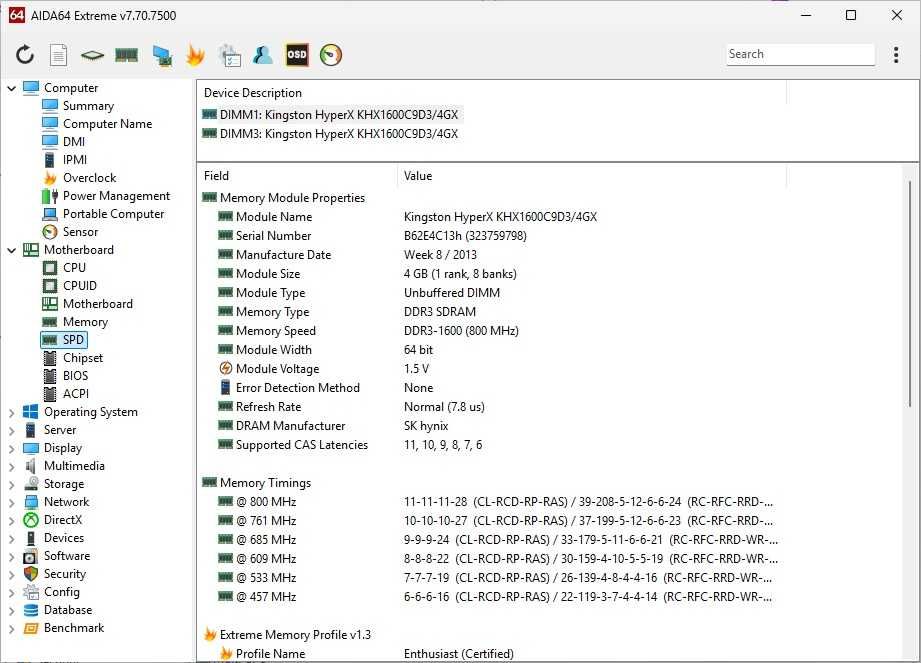This screenshot has height=663, width=921.
Task: Click the network computer toolbar icon
Action: tap(162, 55)
